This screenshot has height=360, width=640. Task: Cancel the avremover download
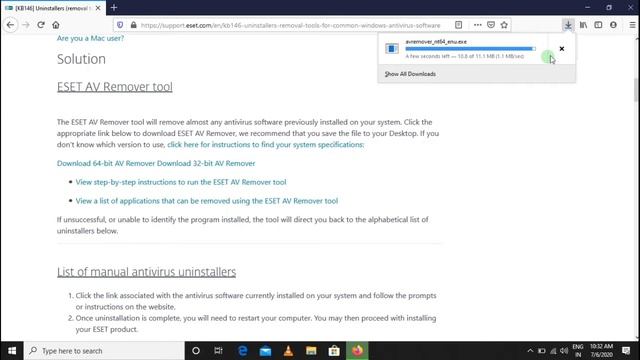point(562,49)
